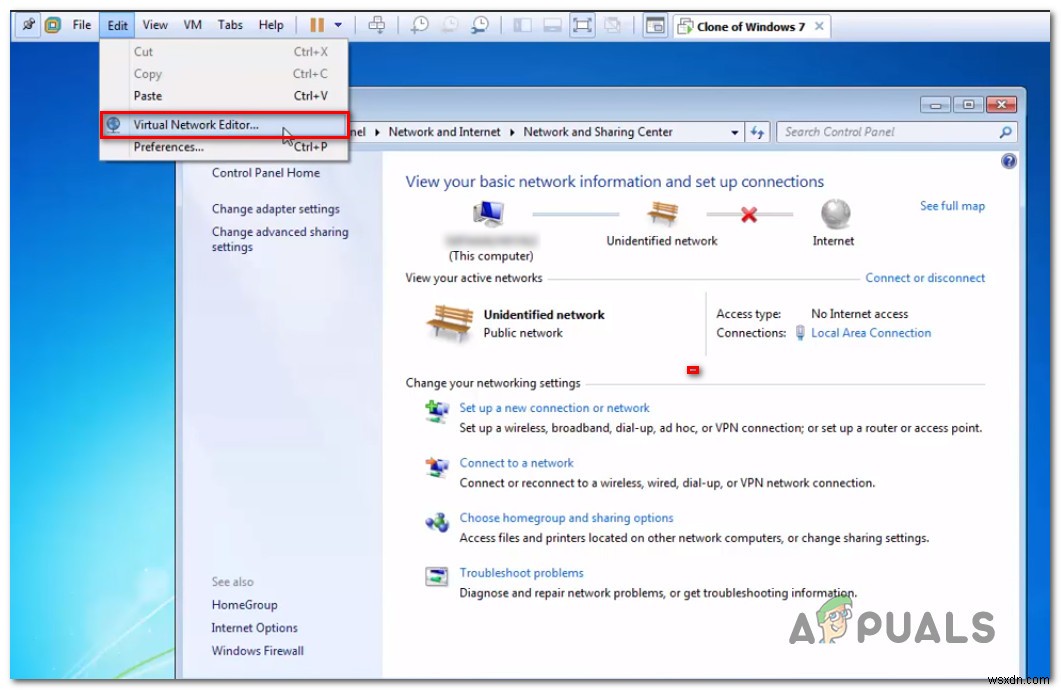
Task: Open Local Area Connection link
Action: pyautogui.click(x=870, y=333)
